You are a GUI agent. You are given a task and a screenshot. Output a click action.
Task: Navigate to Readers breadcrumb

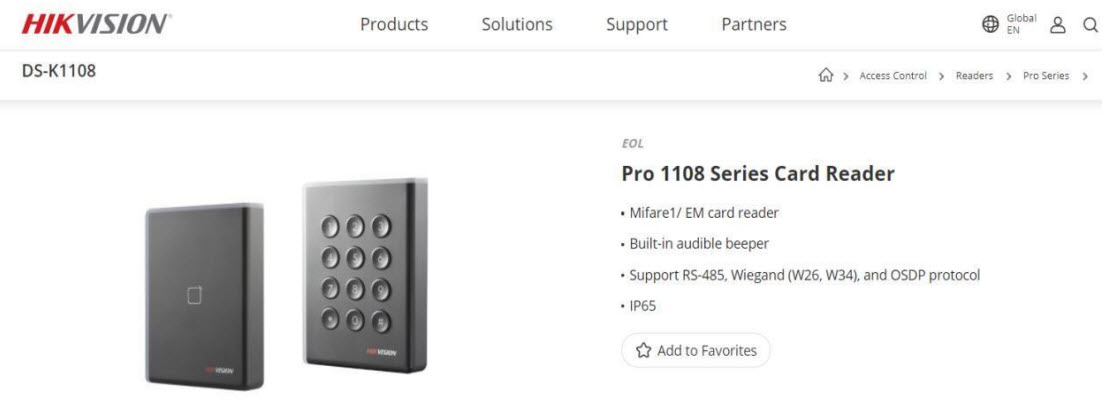(974, 76)
